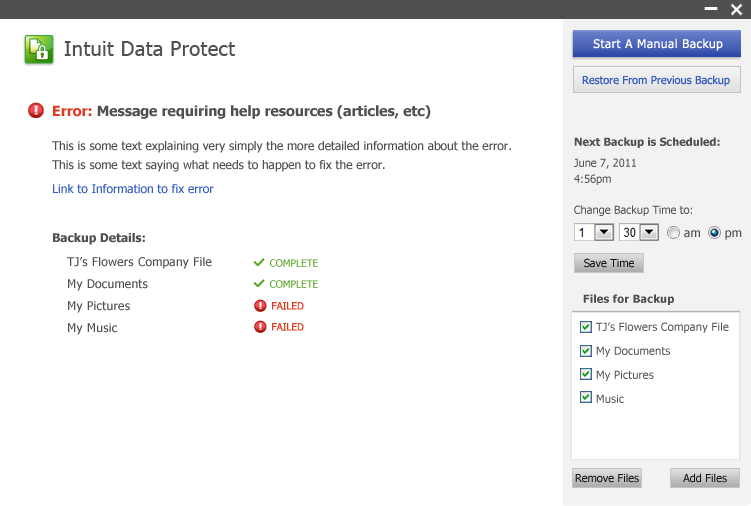Click the Change Backup Time to label
The width and height of the screenshot is (751, 506).
pos(633,210)
